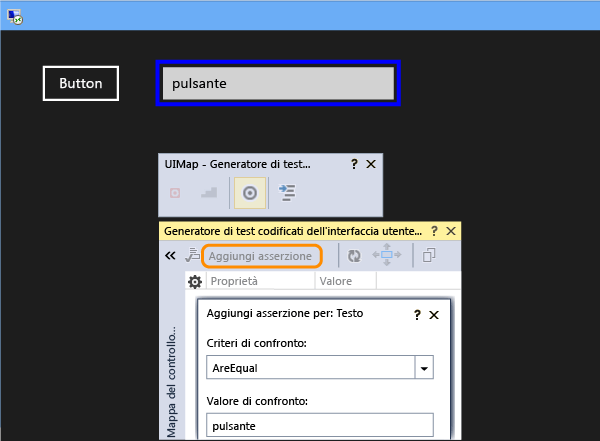Click the generate code icon in UIMap
Screen dimensions: 600x441
click(287, 193)
